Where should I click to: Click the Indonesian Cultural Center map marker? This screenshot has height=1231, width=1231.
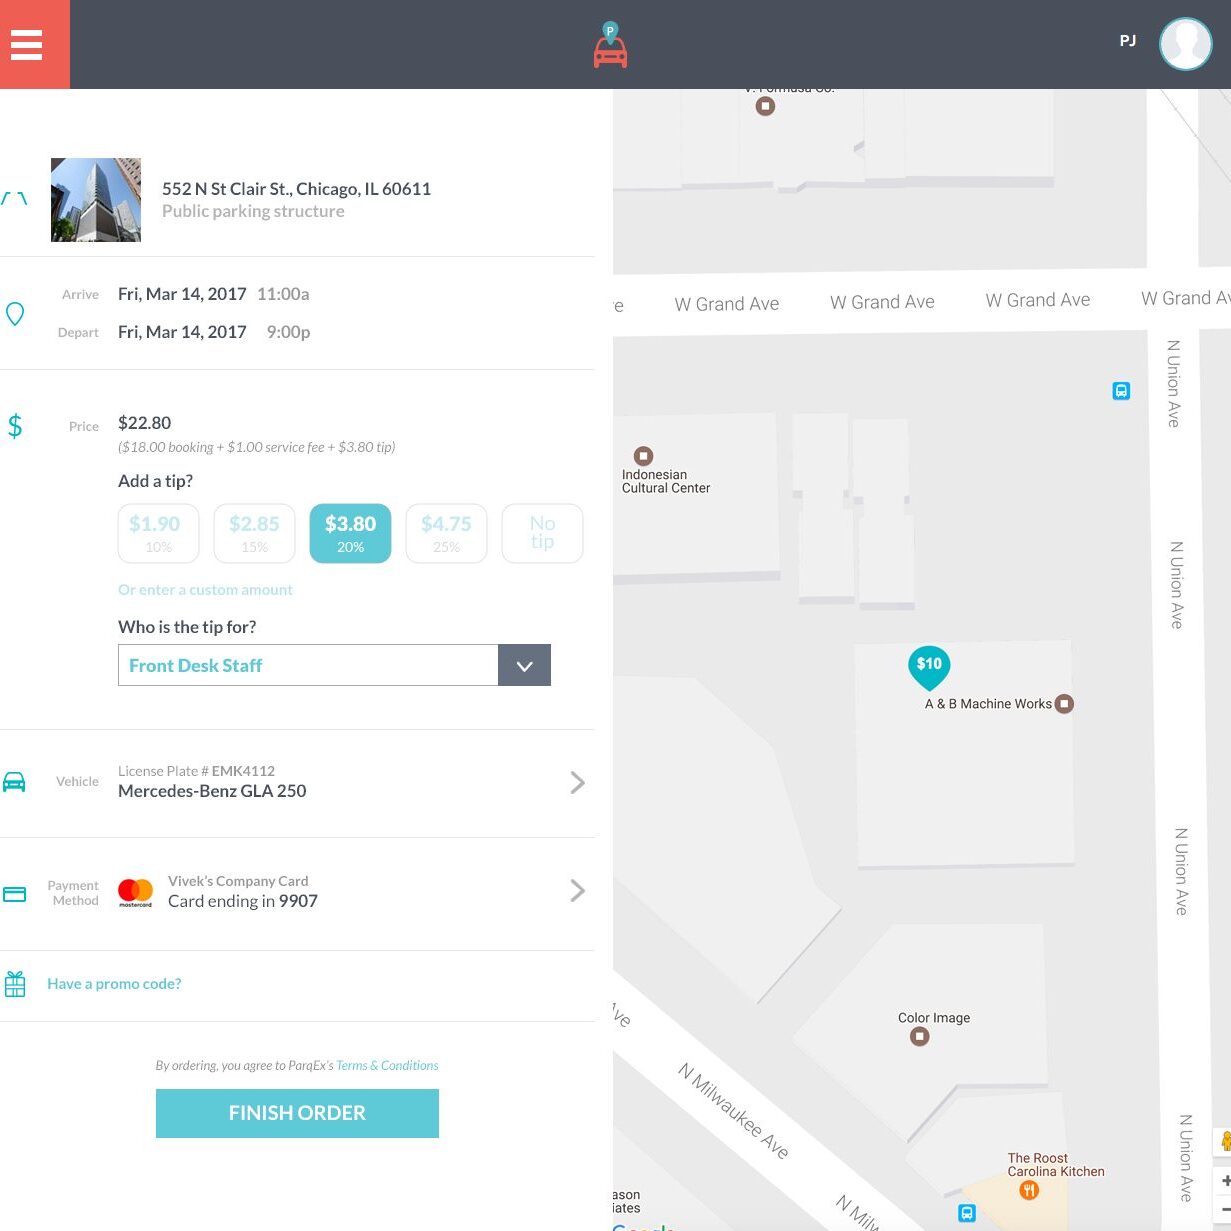[644, 456]
